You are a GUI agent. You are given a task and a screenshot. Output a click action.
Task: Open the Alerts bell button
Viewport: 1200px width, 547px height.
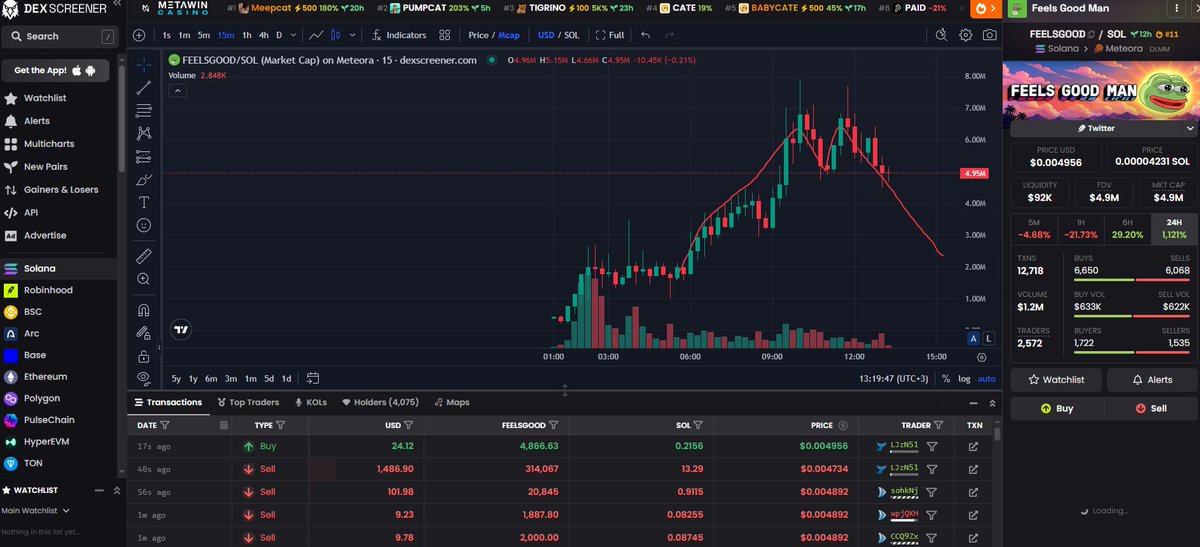(x=1151, y=380)
